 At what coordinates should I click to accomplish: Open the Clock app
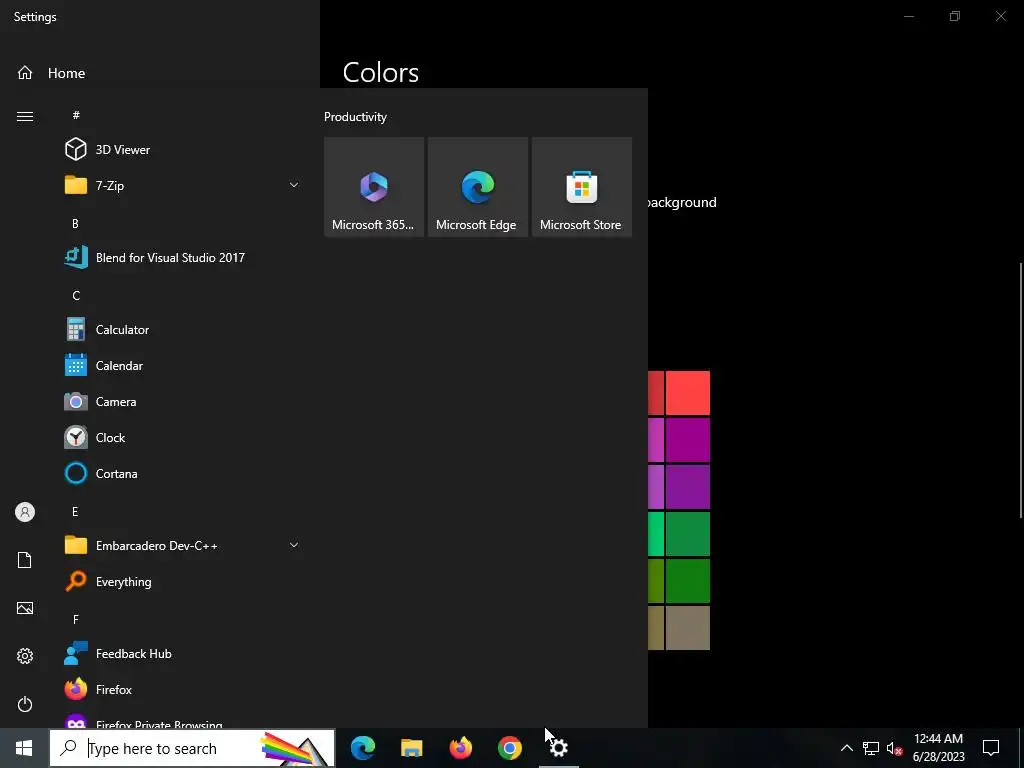tap(183, 438)
